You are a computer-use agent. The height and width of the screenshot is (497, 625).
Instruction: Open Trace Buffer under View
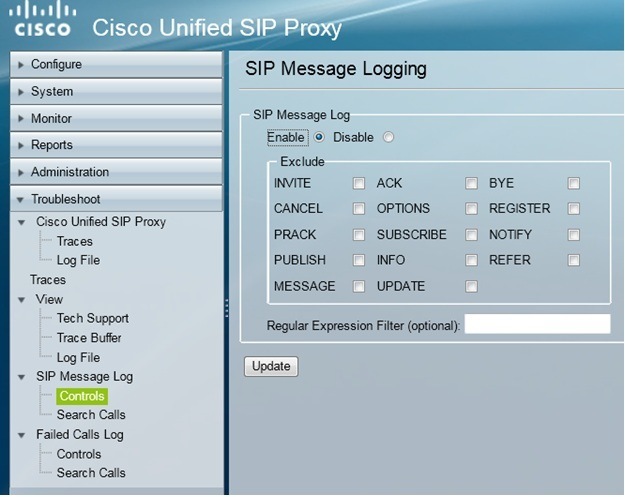pyautogui.click(x=89, y=338)
